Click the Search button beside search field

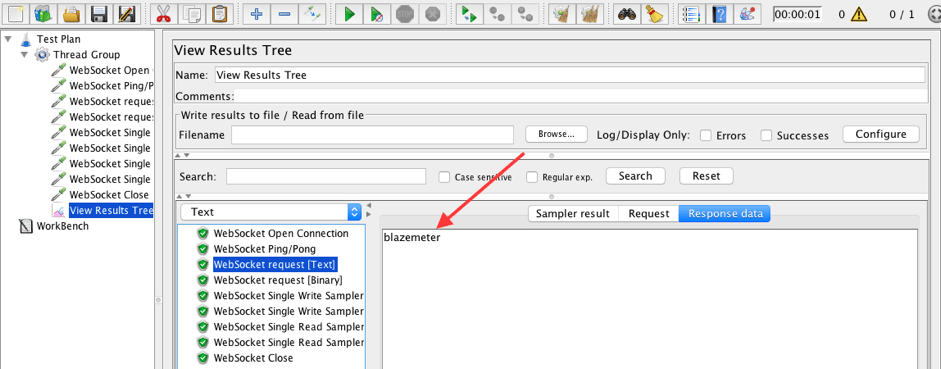(635, 176)
